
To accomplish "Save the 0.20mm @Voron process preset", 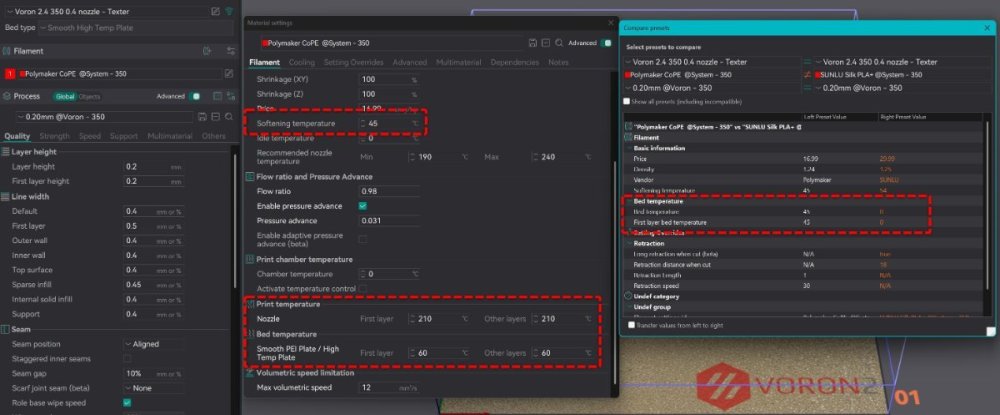I will 203,117.
